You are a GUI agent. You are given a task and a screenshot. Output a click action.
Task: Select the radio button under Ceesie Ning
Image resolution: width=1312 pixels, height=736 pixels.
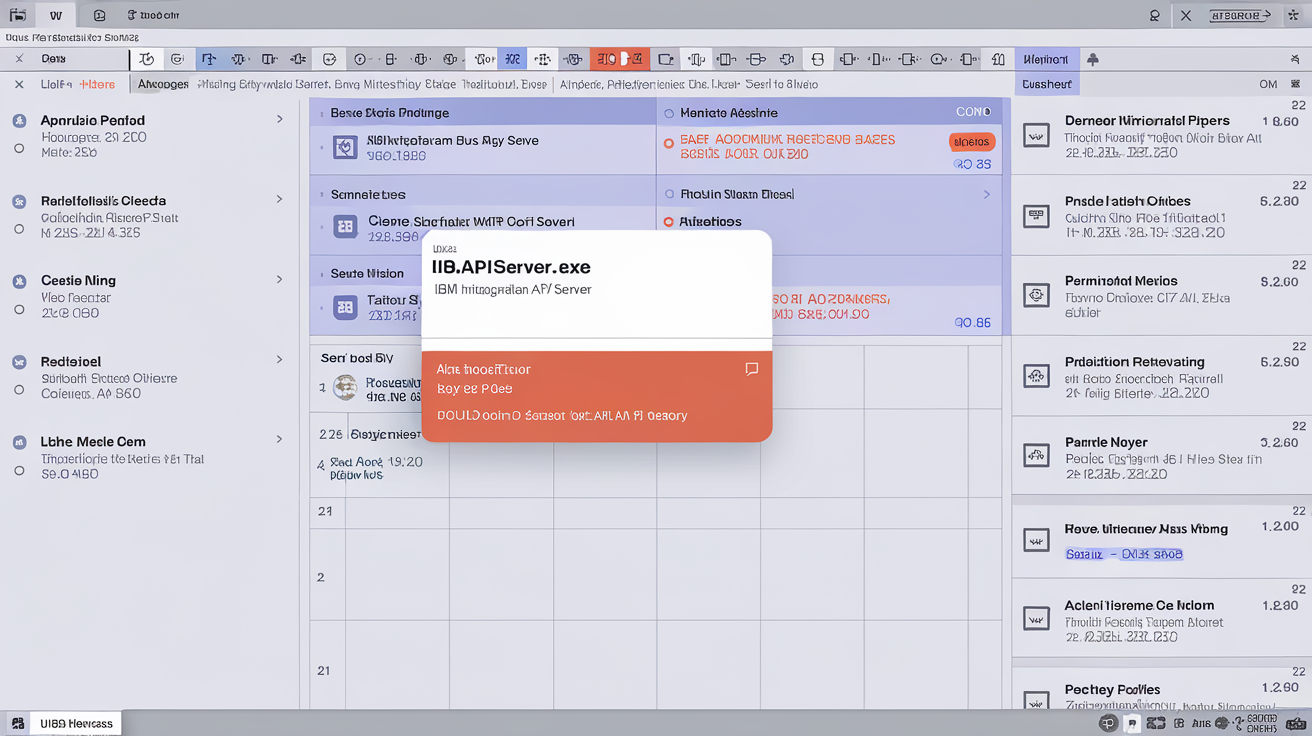(x=19, y=310)
